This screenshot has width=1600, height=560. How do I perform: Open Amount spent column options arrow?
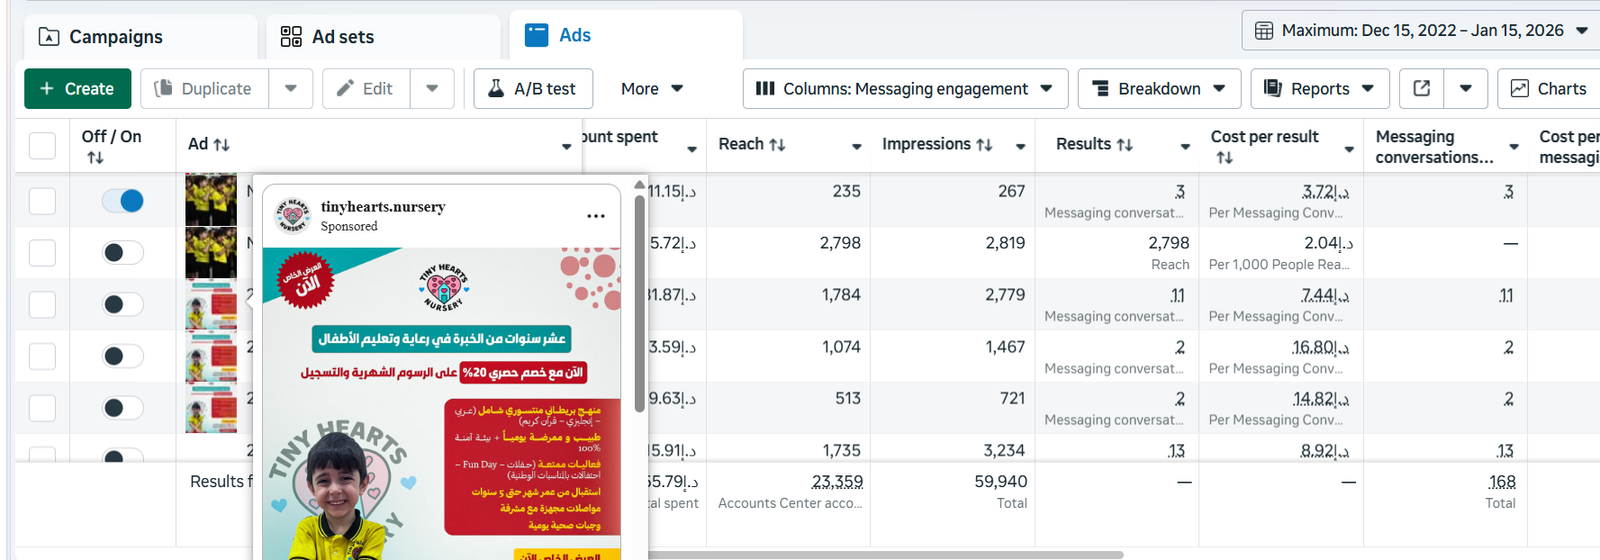[x=692, y=149]
